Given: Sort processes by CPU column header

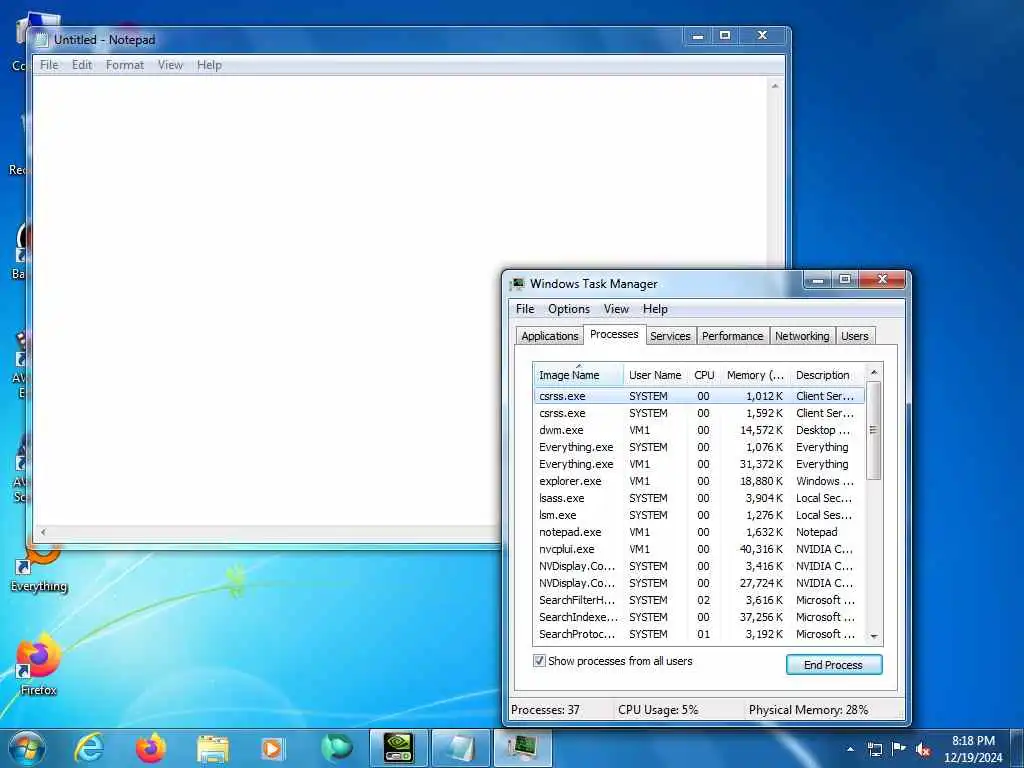Looking at the screenshot, I should (704, 375).
